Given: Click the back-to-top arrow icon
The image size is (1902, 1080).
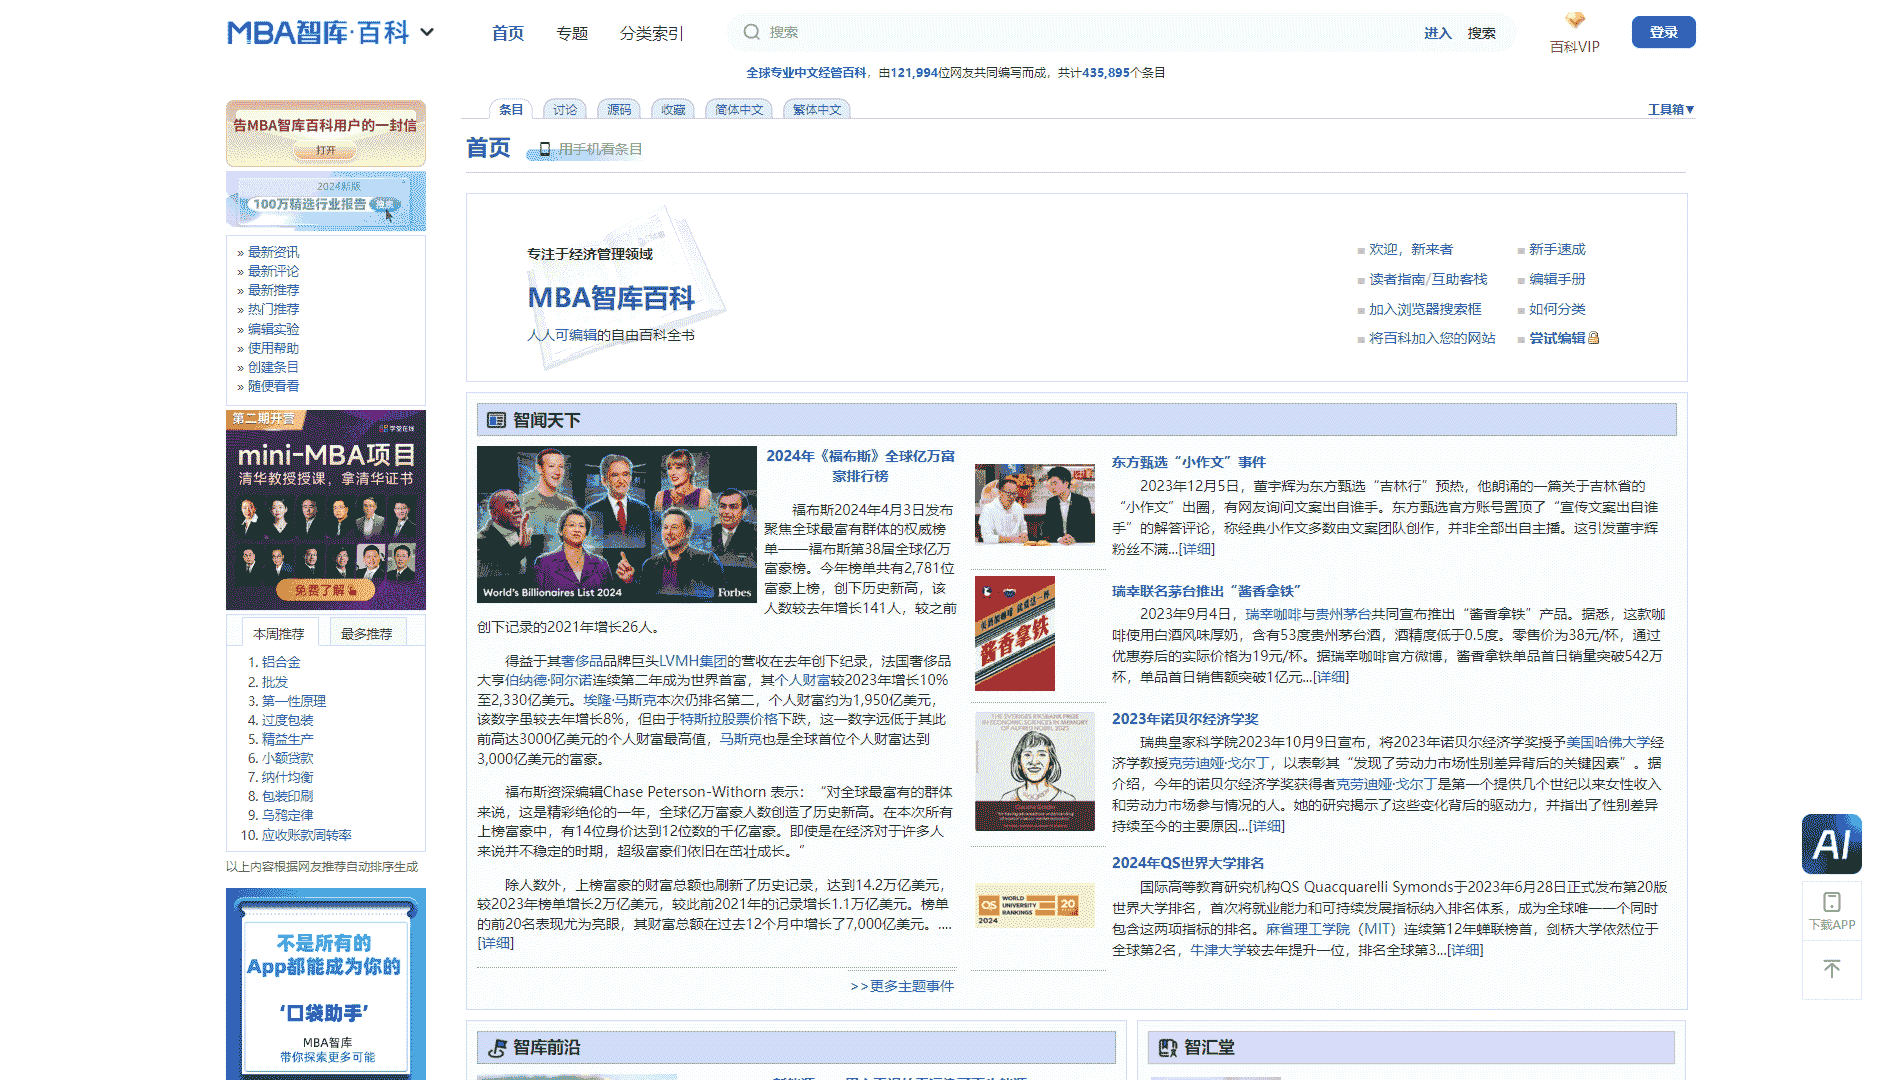Looking at the screenshot, I should (1832, 969).
